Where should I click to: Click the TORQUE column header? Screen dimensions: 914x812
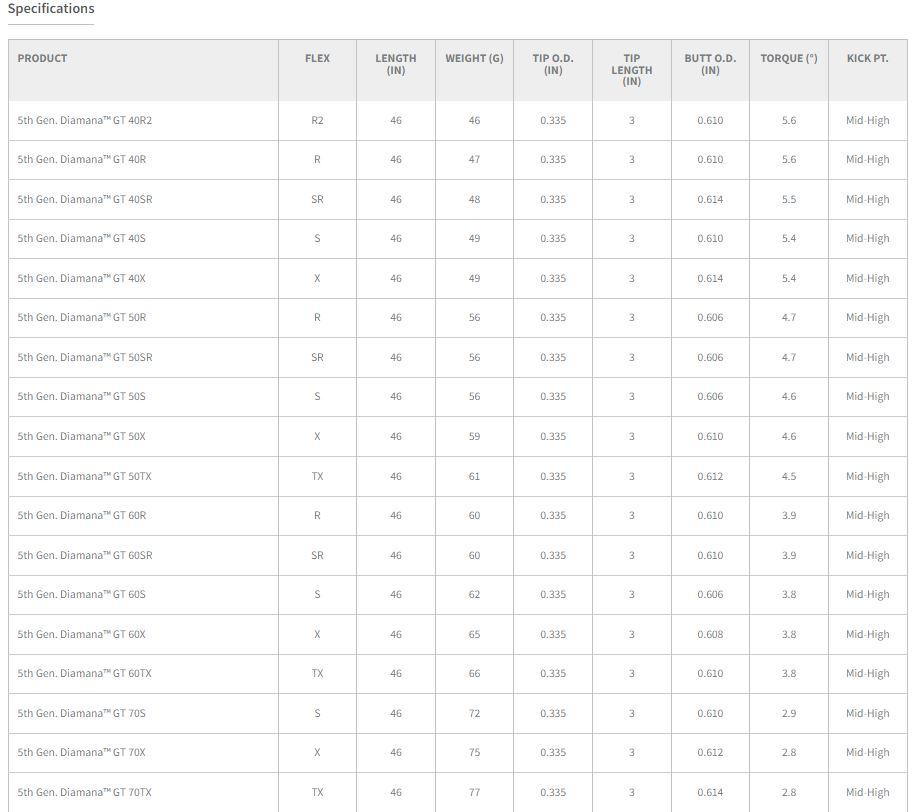788,58
